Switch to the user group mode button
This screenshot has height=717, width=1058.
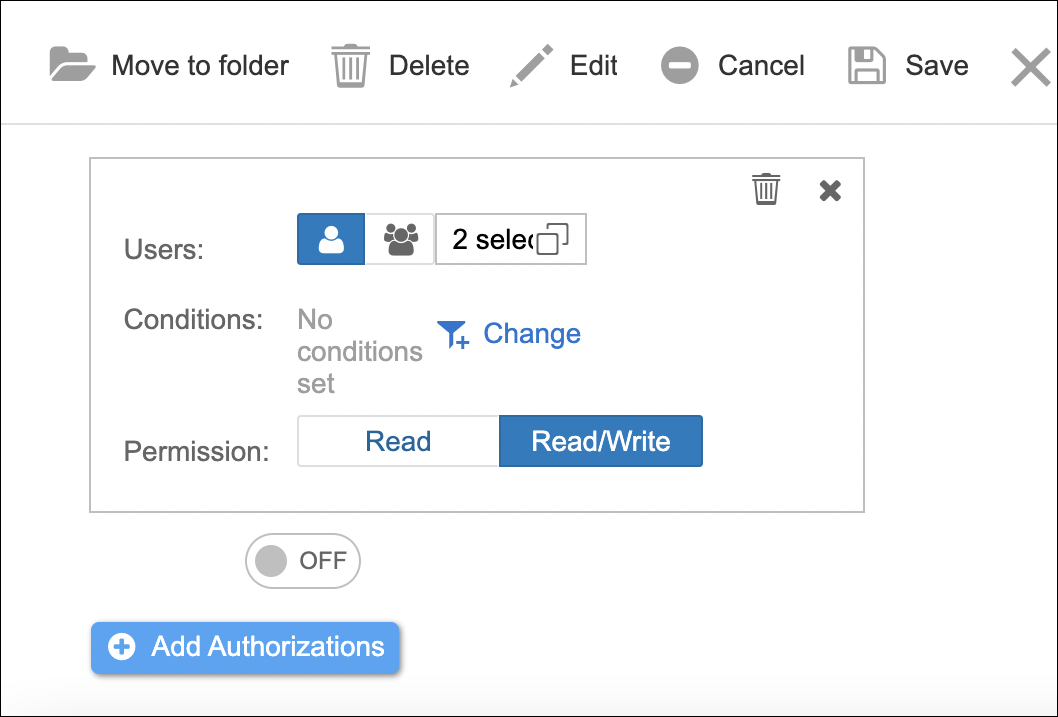(400, 239)
